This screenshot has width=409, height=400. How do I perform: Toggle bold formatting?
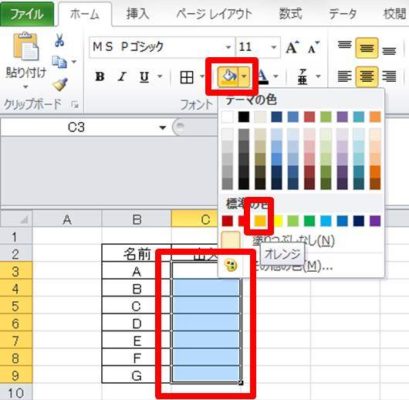[x=100, y=77]
